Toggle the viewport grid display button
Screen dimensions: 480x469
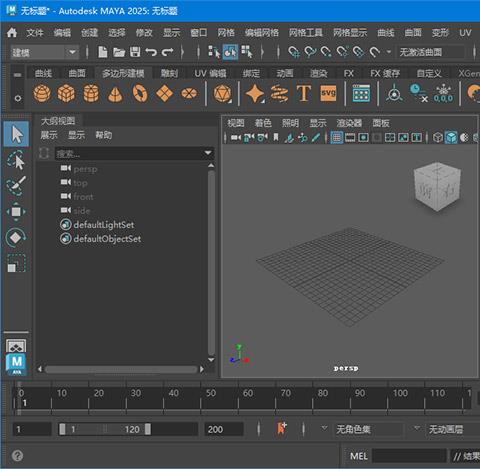(337, 137)
